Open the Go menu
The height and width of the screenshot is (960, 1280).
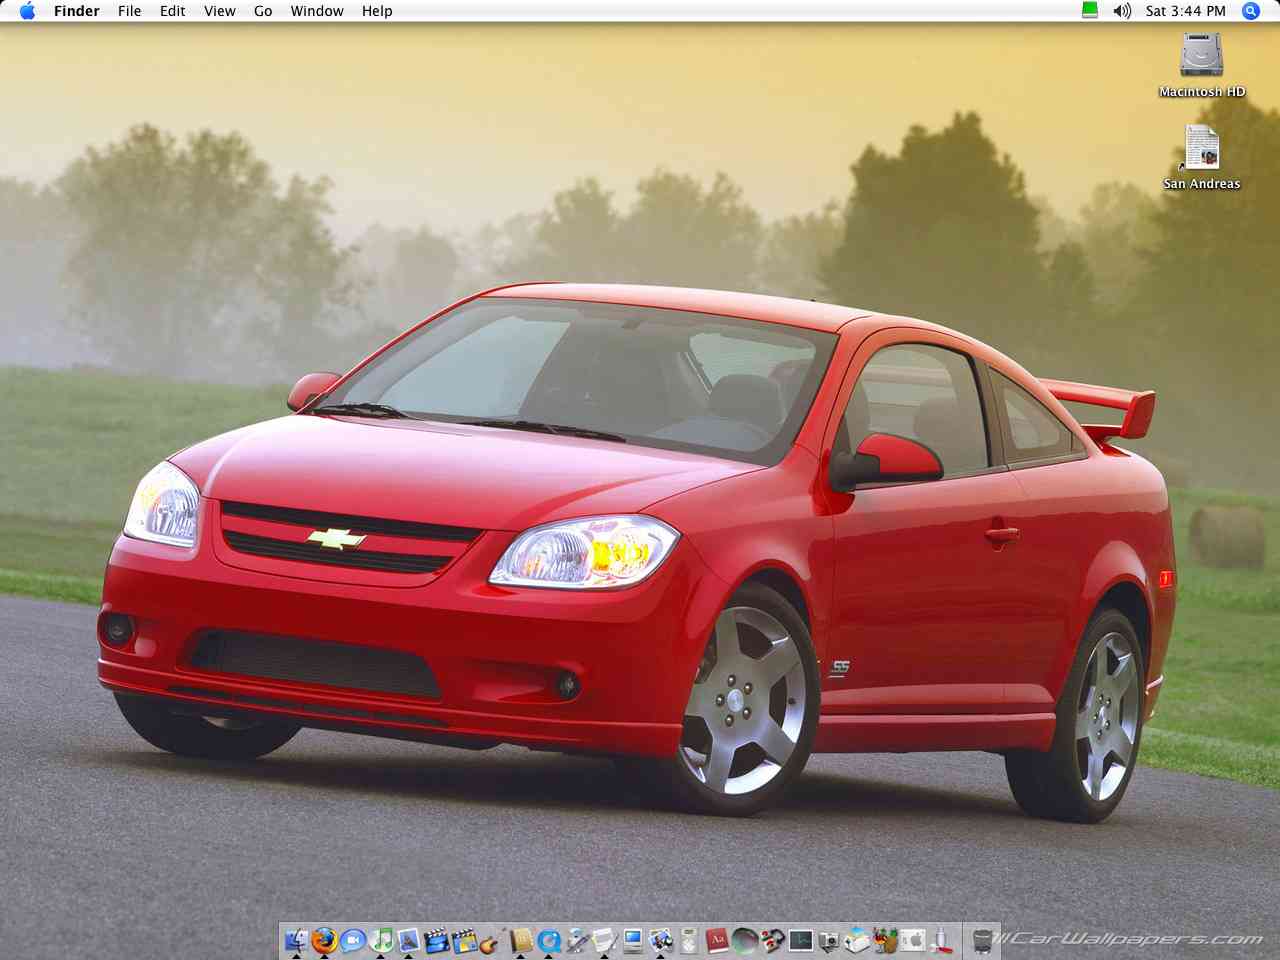pos(263,11)
